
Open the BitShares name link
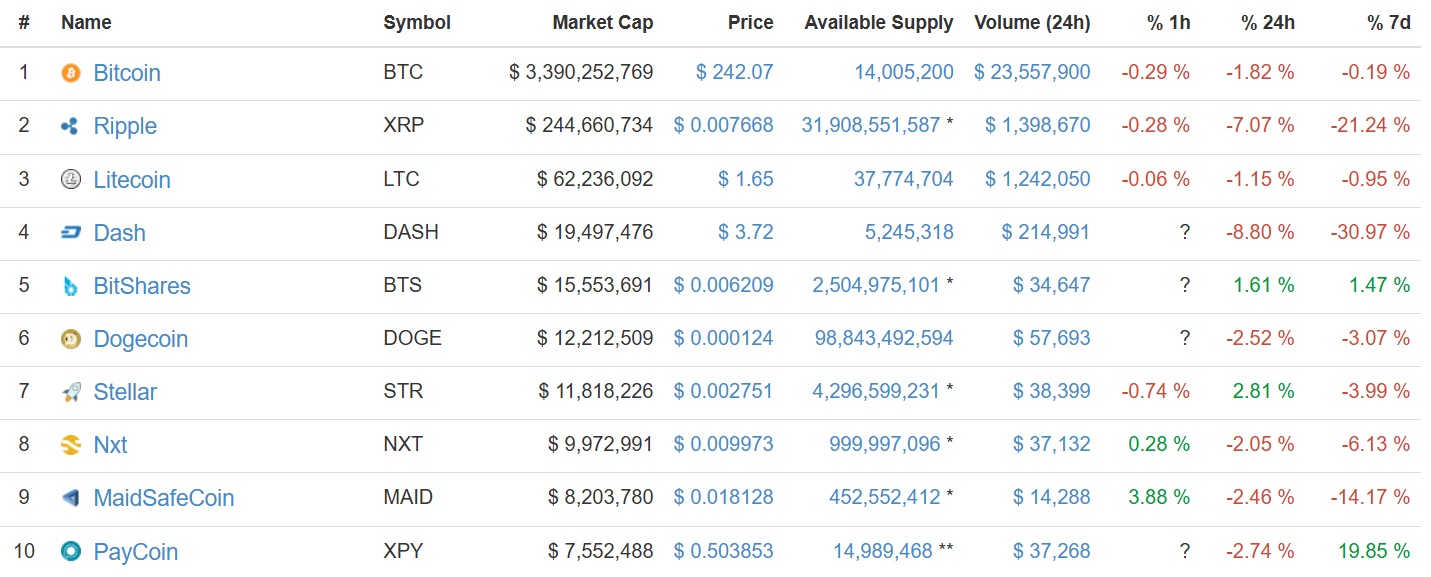(142, 286)
